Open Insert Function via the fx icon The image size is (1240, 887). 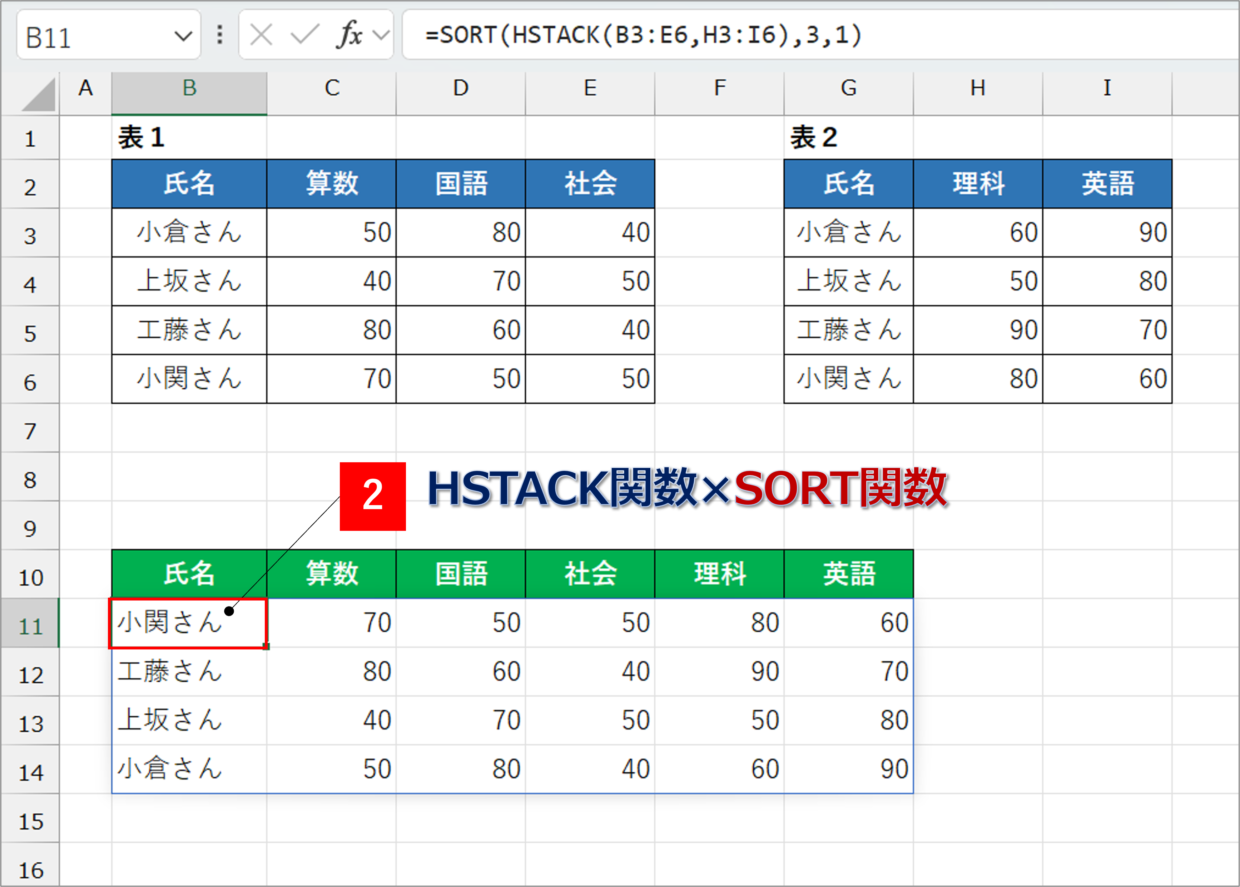pyautogui.click(x=349, y=36)
